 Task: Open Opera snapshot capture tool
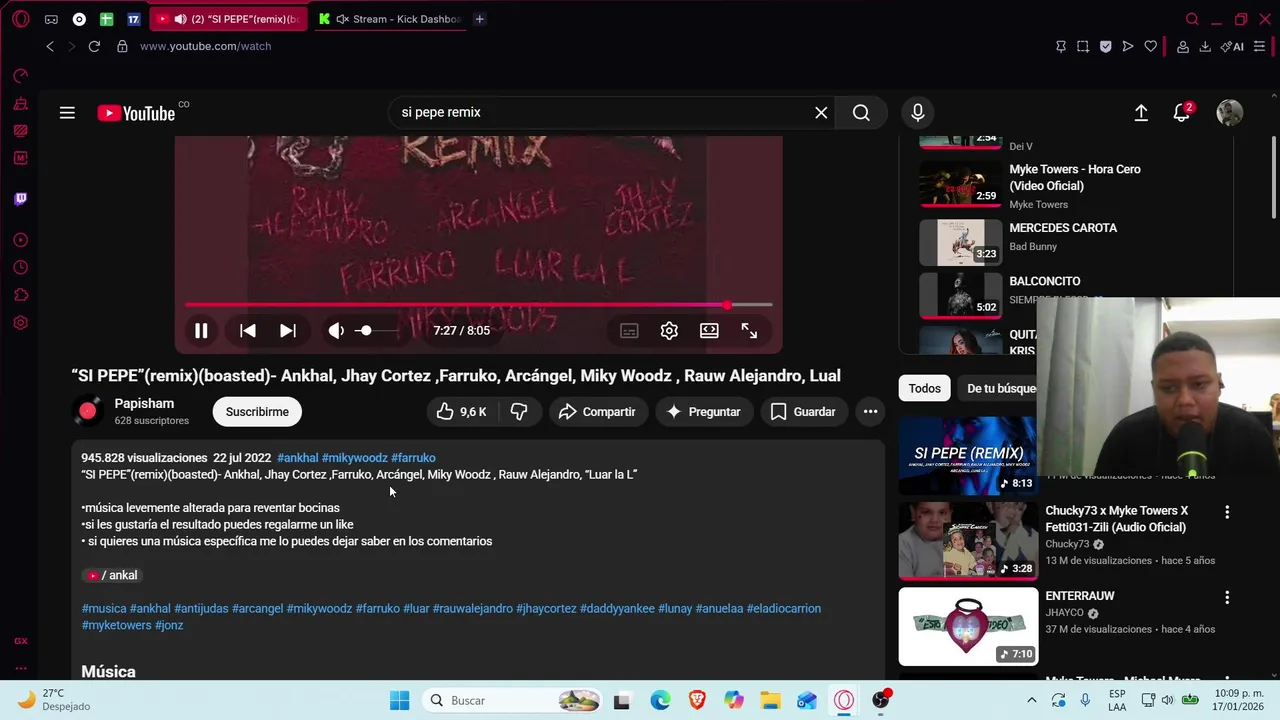click(1083, 46)
